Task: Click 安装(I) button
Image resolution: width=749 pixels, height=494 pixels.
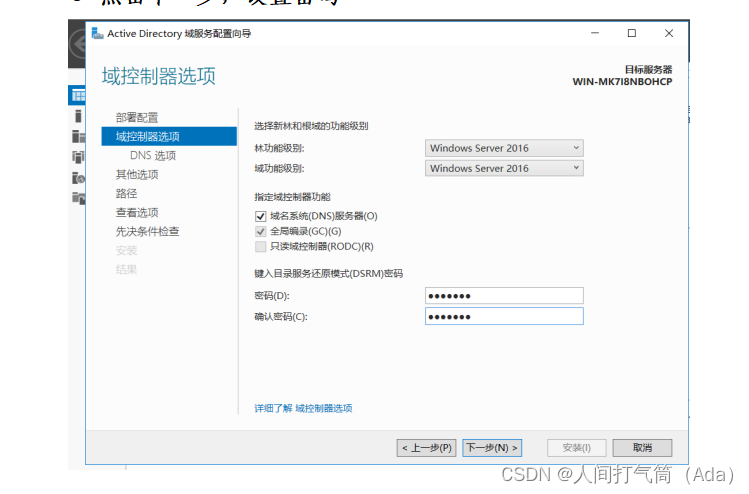Action: tap(577, 448)
